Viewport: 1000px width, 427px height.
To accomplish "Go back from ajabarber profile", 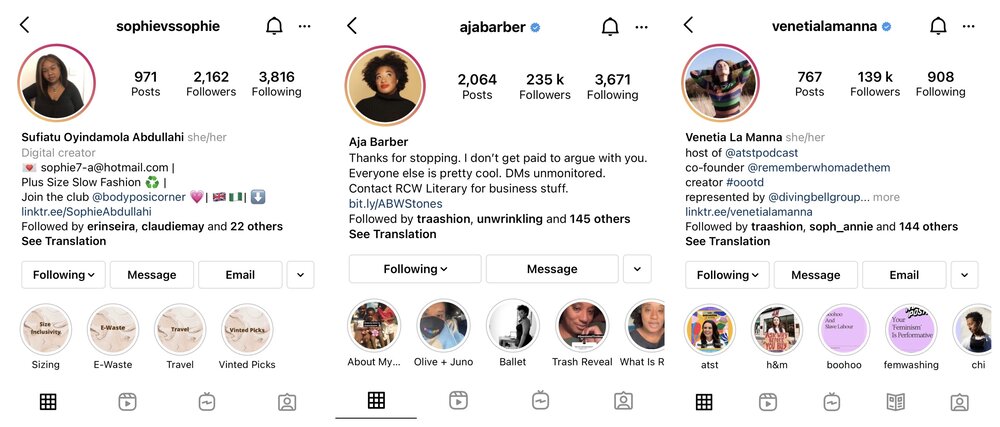I will tap(352, 25).
